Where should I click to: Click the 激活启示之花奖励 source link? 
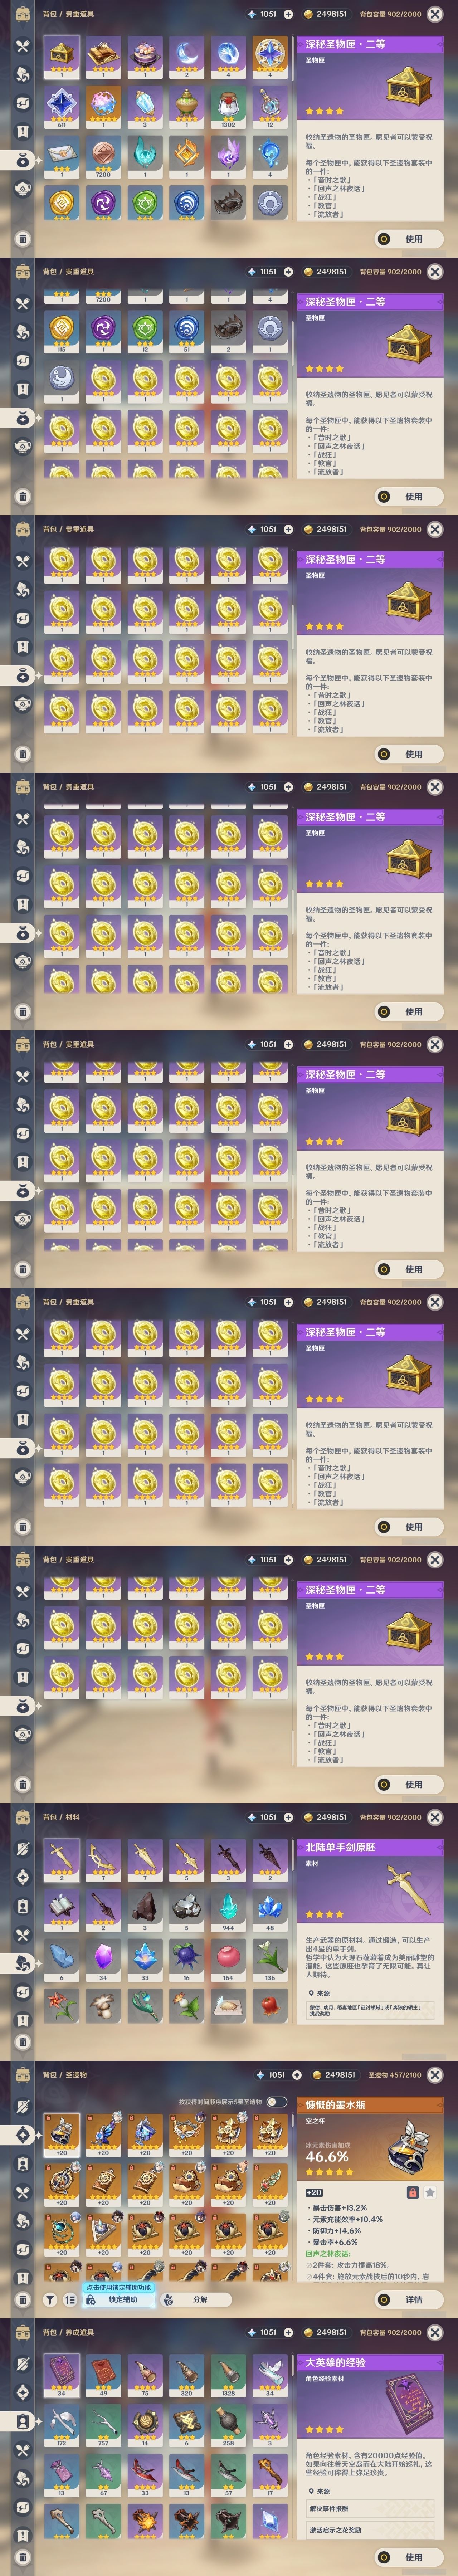370,2529
